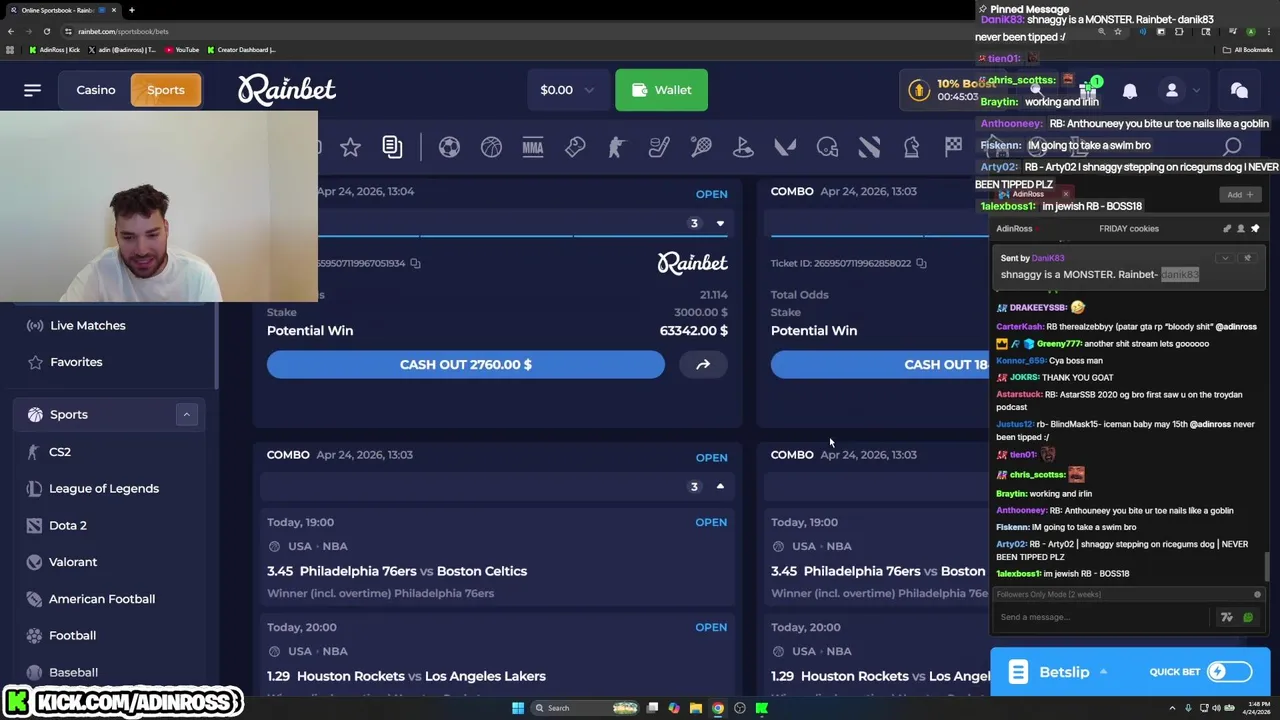Unpin the pinned chat message
Screen dimensions: 1280x720
pyautogui.click(x=1247, y=258)
